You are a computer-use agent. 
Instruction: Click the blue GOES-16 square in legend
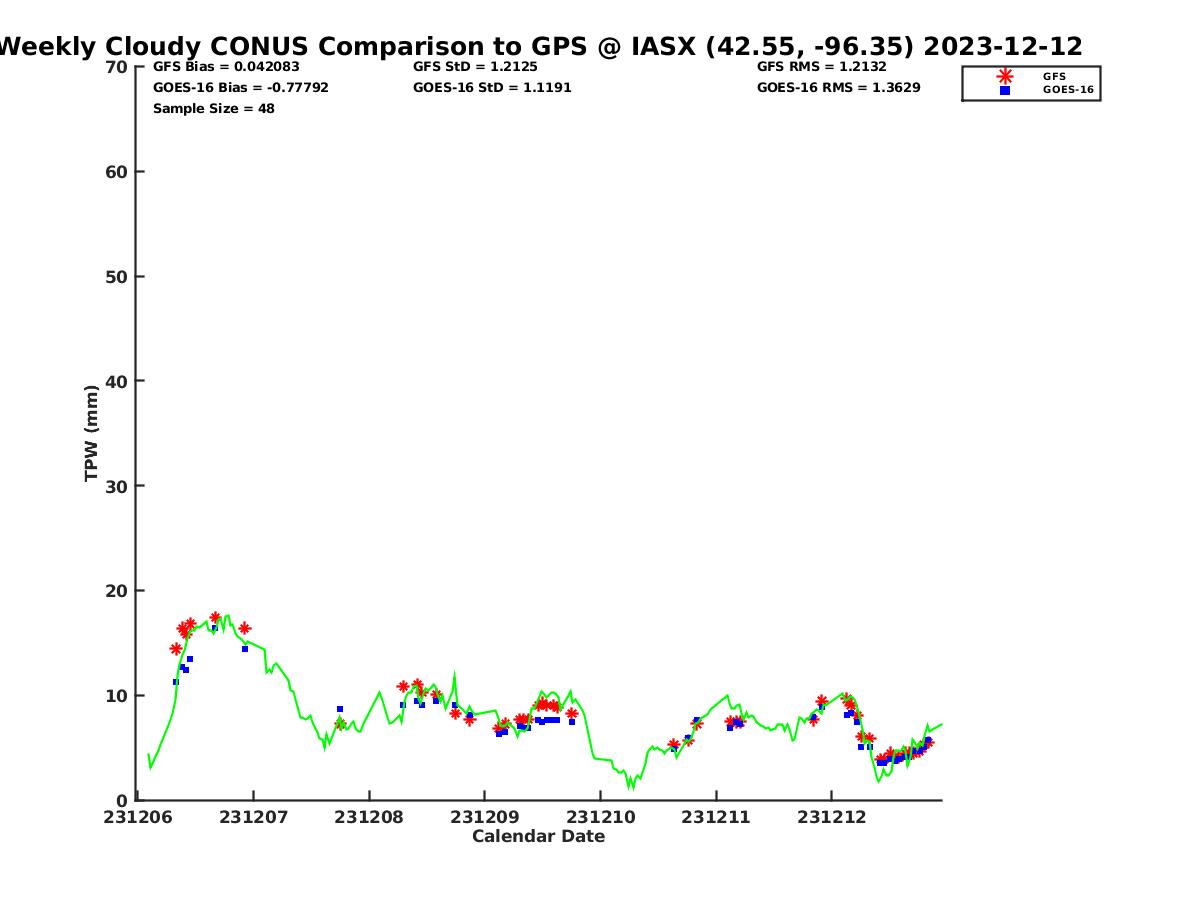click(1005, 90)
